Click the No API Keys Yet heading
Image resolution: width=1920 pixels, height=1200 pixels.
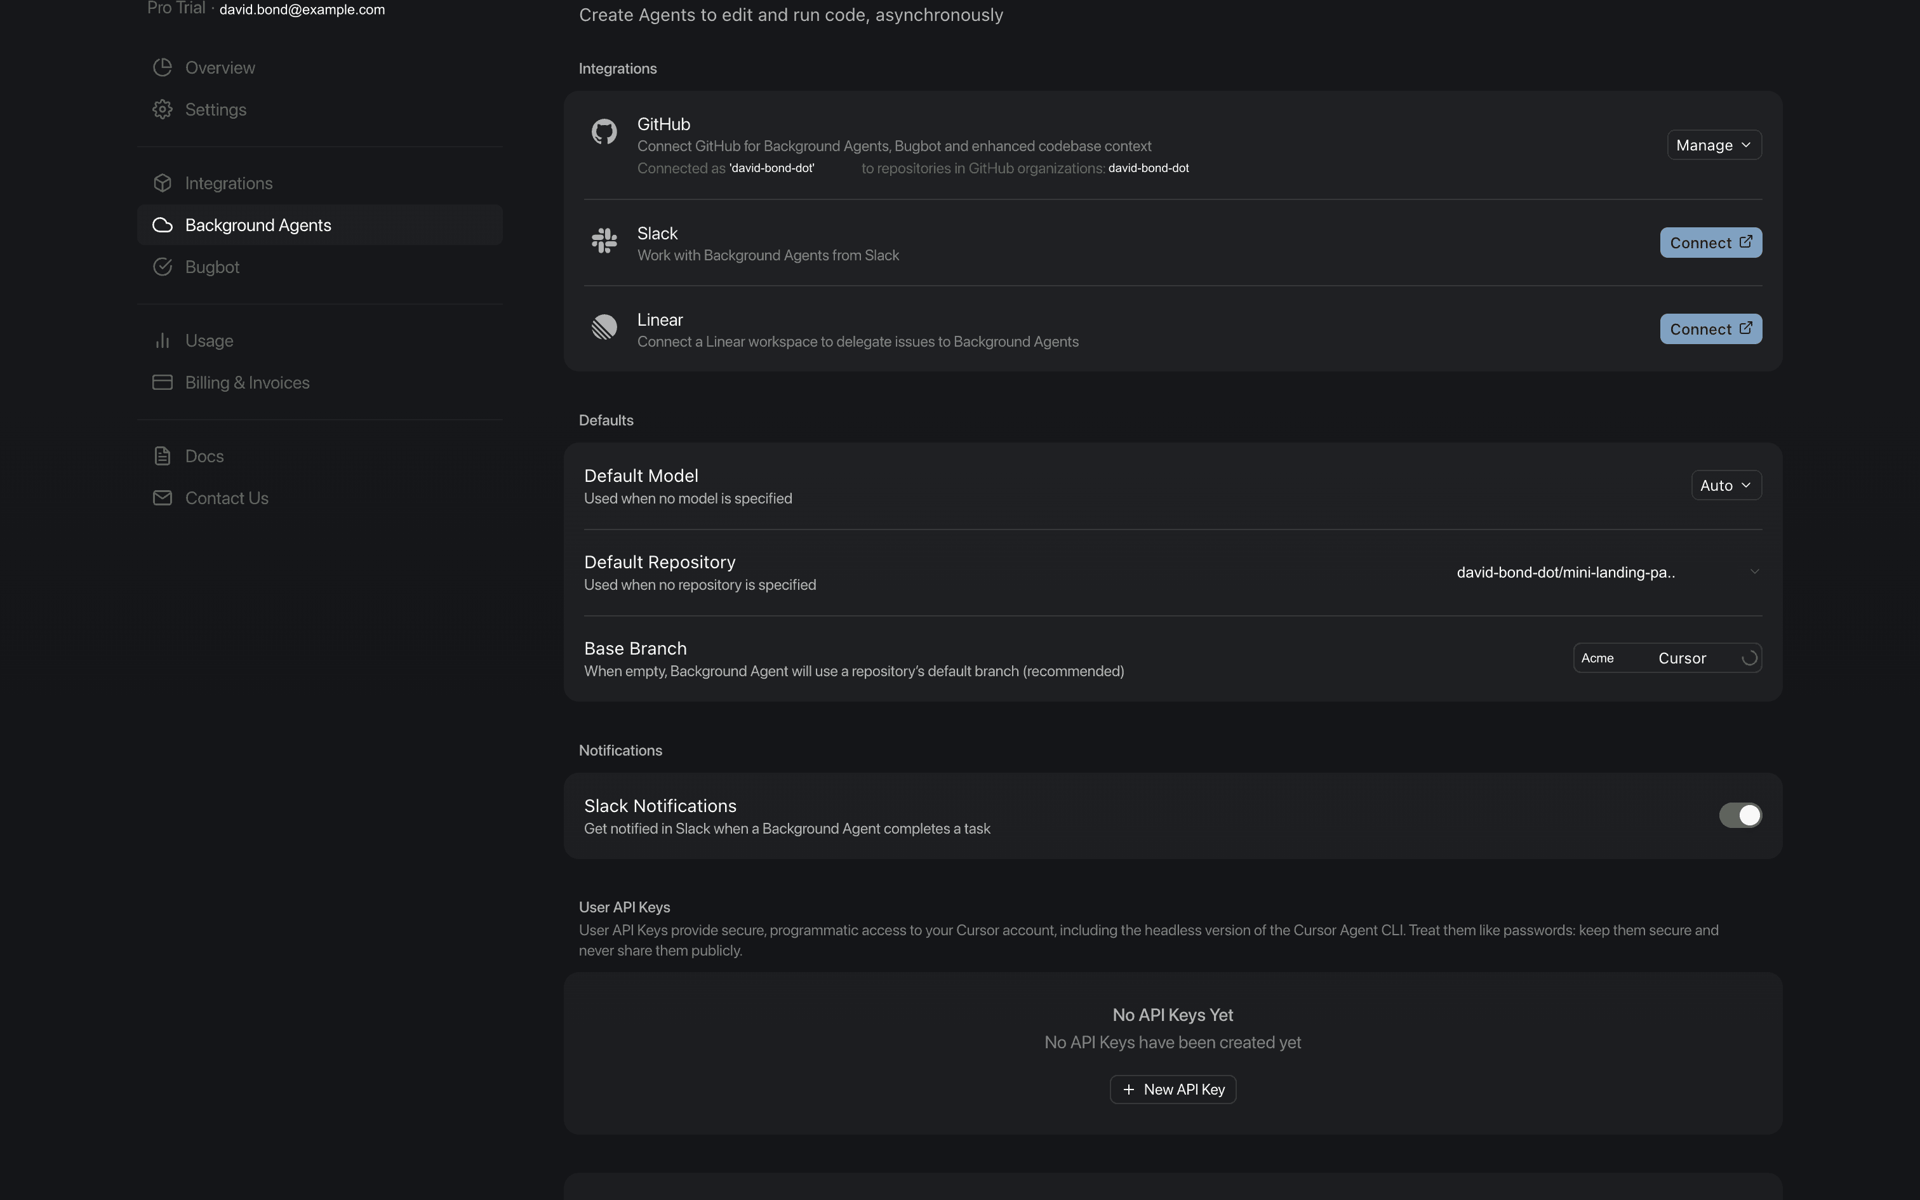1173,1015
